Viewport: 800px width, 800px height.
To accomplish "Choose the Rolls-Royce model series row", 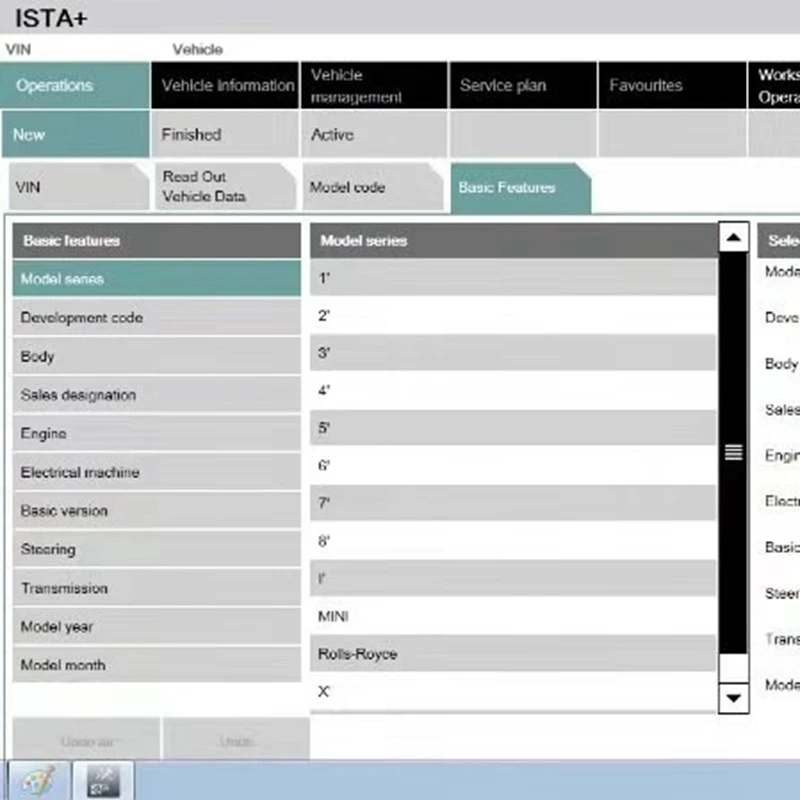I will (x=513, y=654).
